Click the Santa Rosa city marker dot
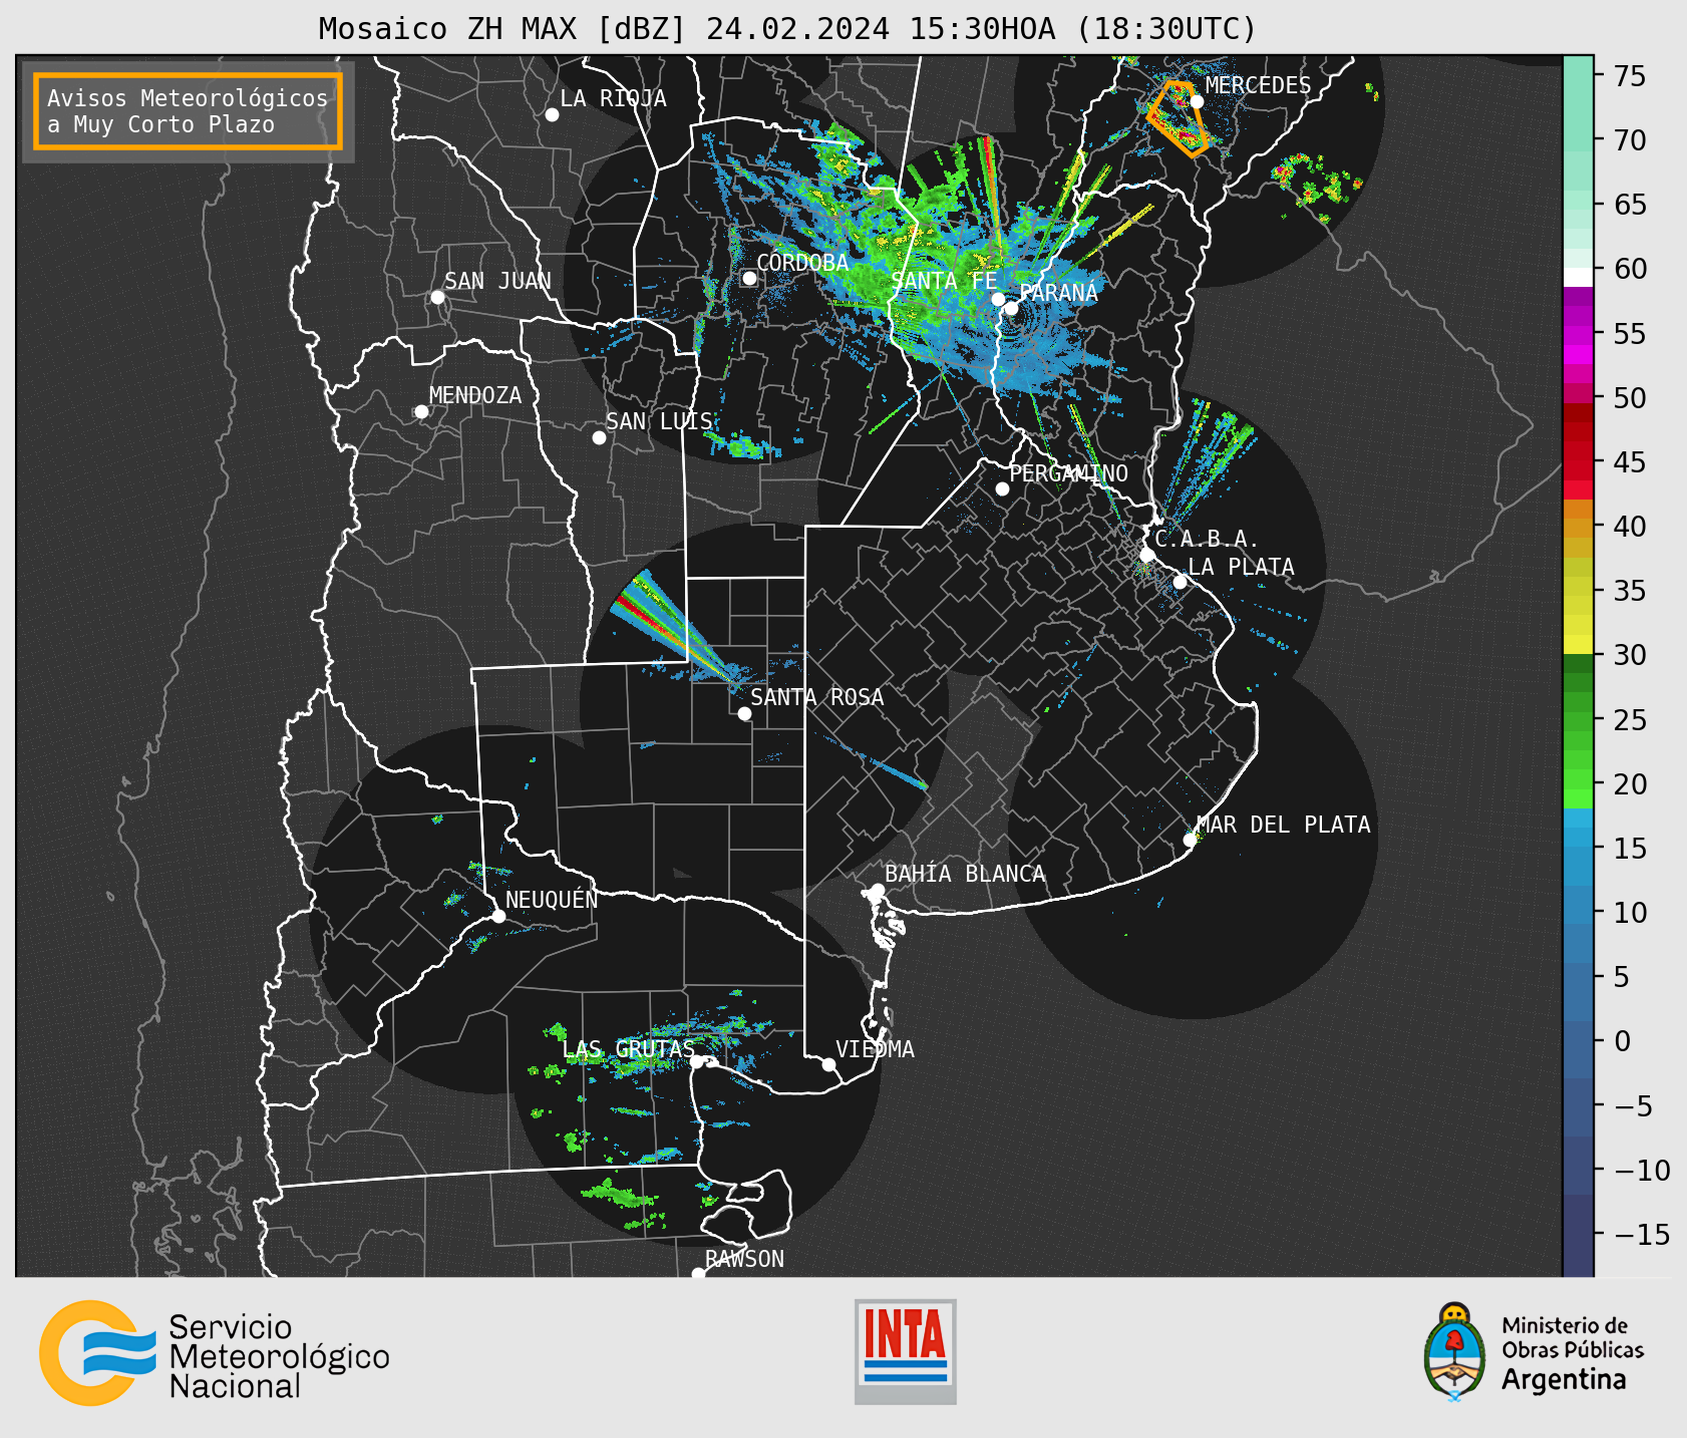Viewport: 1687px width, 1438px height. 744,714
